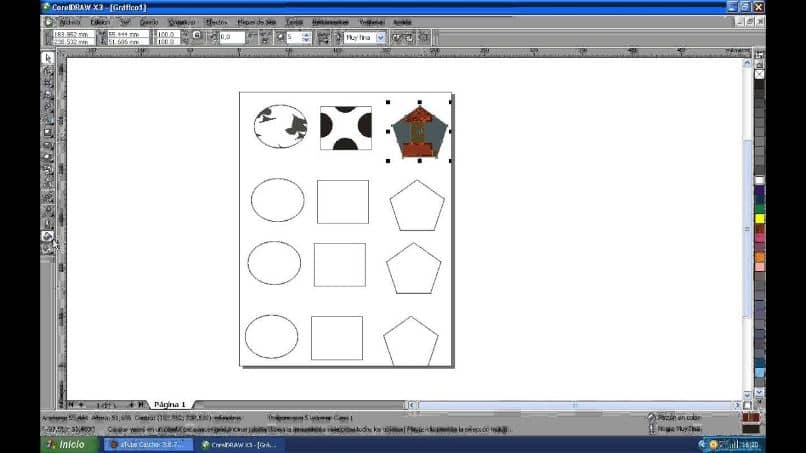Click the wrap paragraph text icon

pos(323,38)
